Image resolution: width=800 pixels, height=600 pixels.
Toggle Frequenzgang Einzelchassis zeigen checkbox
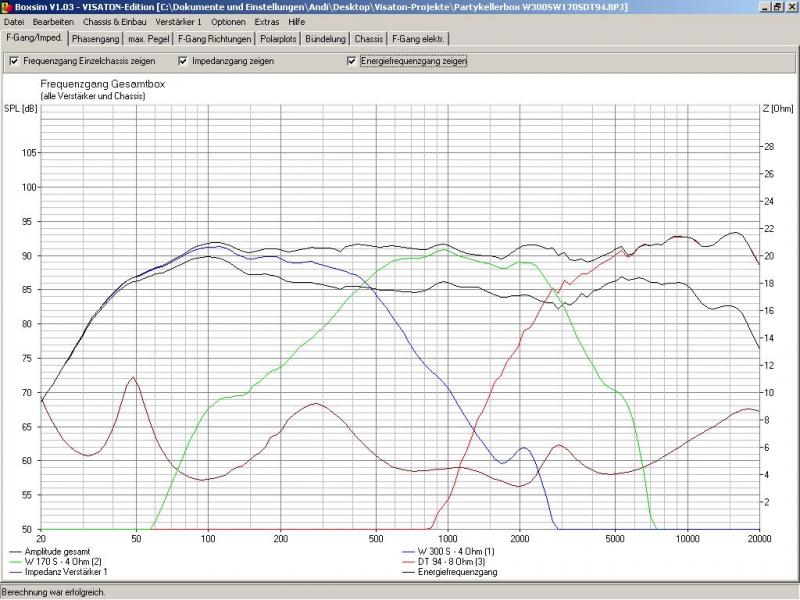click(x=14, y=61)
